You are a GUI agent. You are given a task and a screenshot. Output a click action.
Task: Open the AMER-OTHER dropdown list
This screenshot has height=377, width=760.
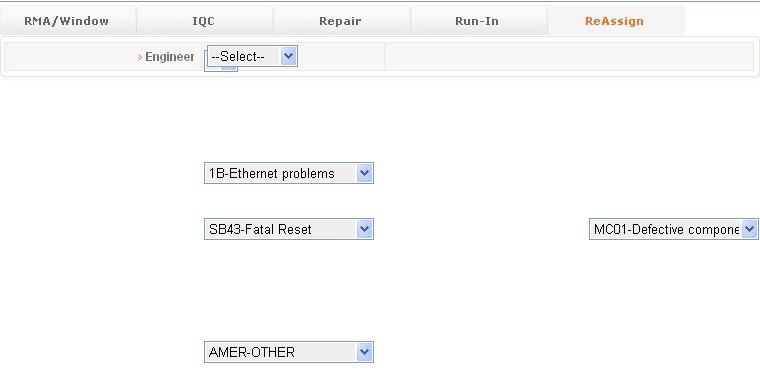click(289, 352)
